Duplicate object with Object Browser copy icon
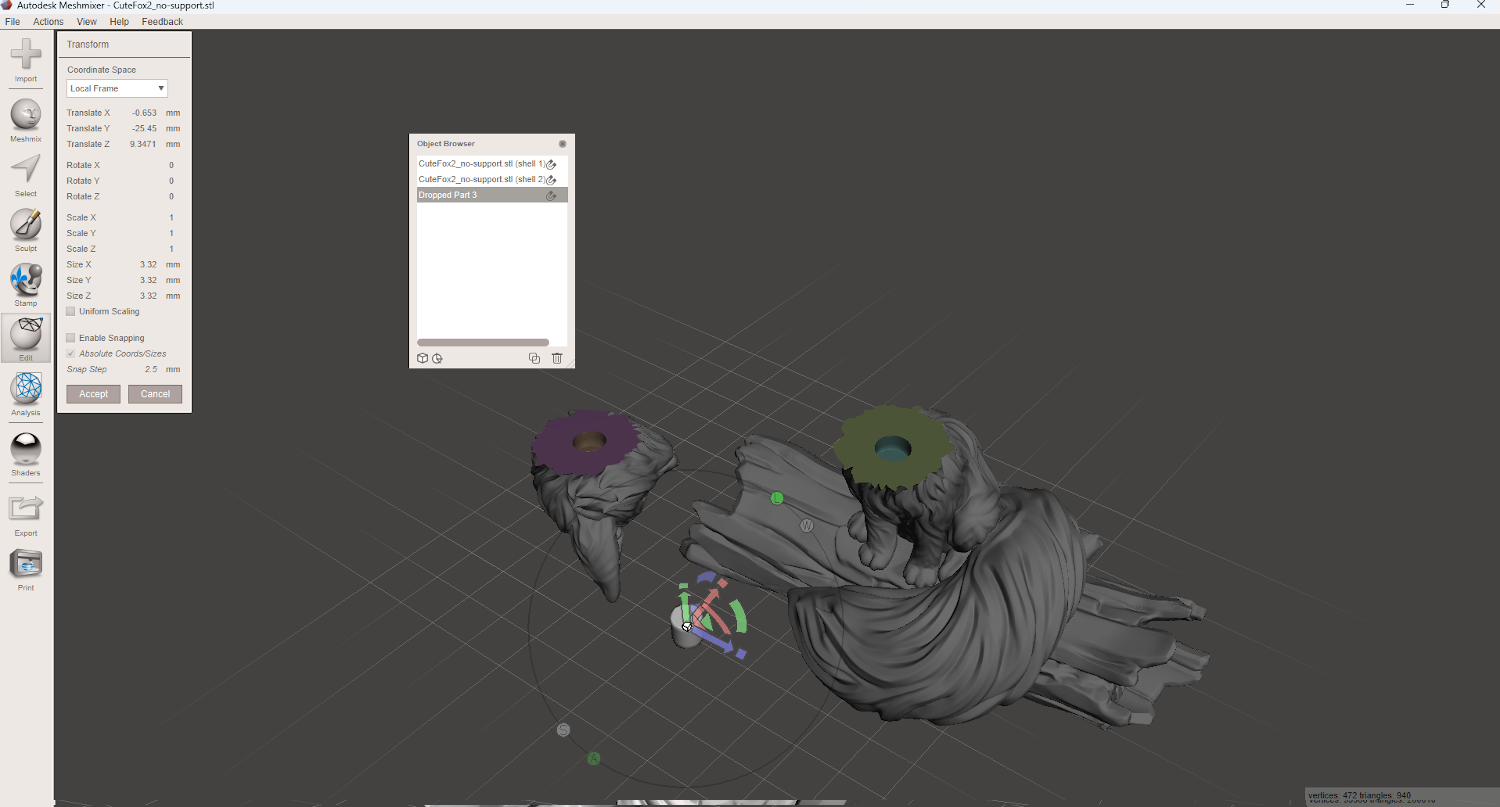 click(534, 358)
